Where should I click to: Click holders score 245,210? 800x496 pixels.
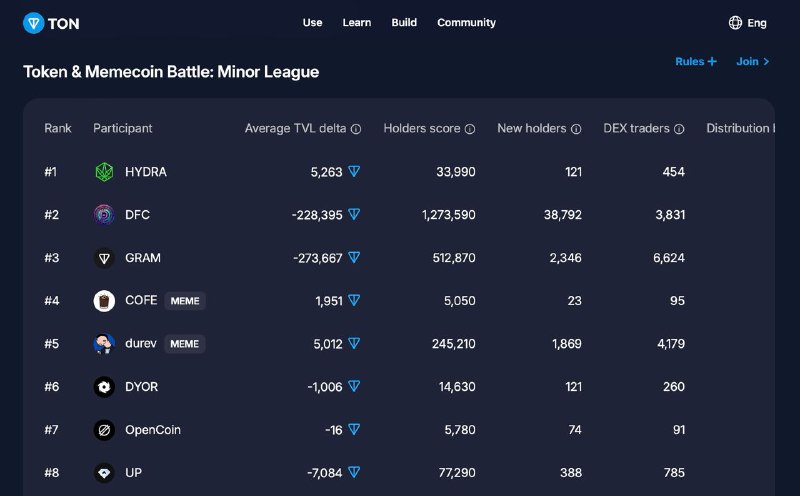click(x=454, y=344)
